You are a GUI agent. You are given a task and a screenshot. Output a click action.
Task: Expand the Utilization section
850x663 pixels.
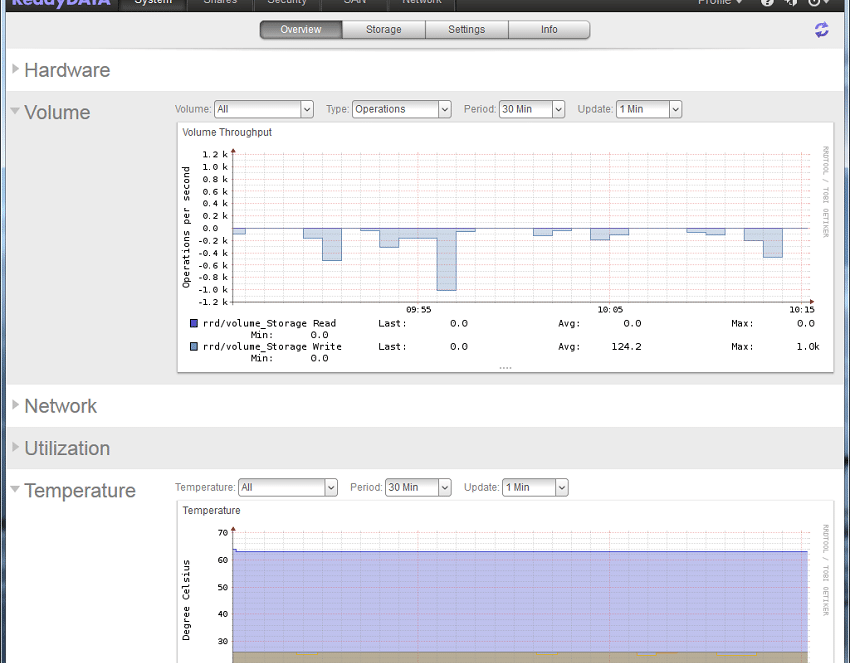(x=16, y=447)
